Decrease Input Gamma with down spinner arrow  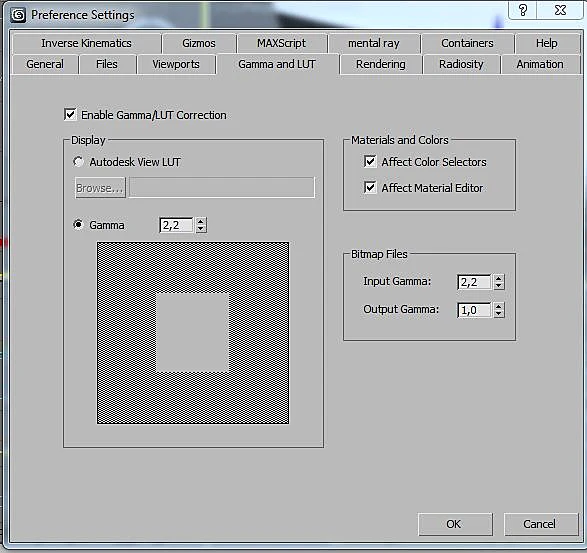tap(499, 286)
